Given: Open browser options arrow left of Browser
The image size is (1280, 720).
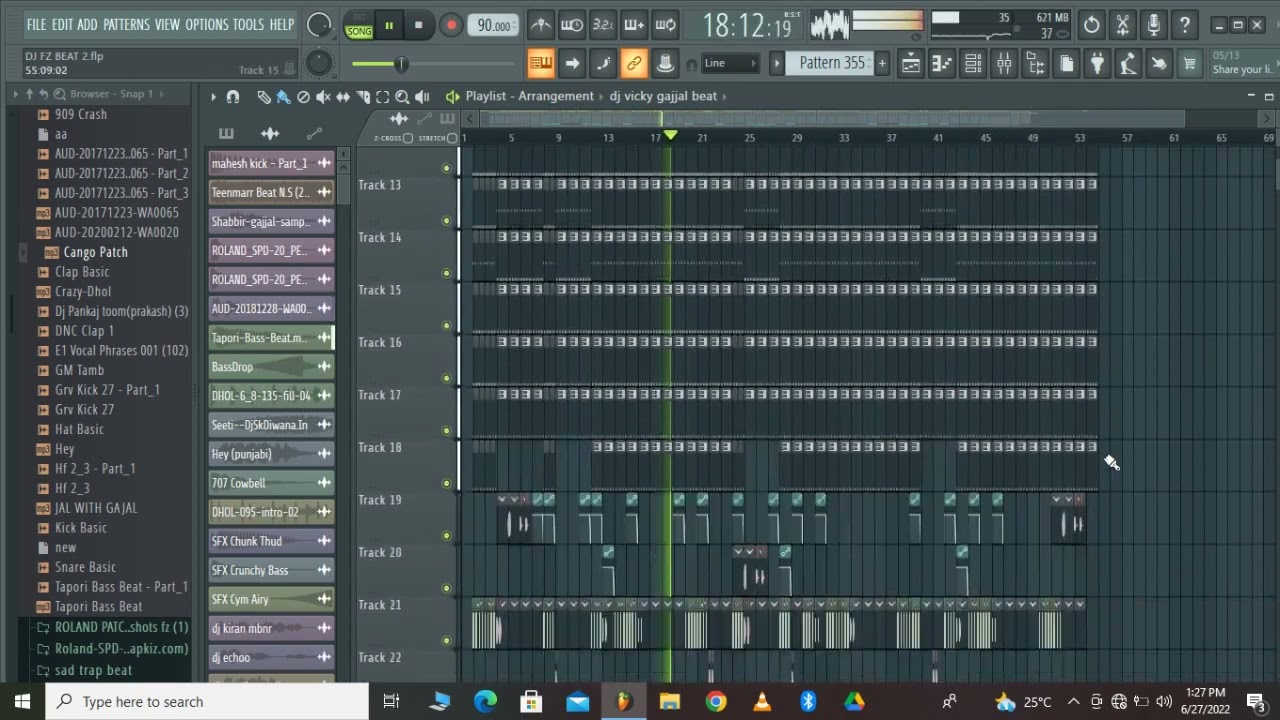Looking at the screenshot, I should (15, 94).
